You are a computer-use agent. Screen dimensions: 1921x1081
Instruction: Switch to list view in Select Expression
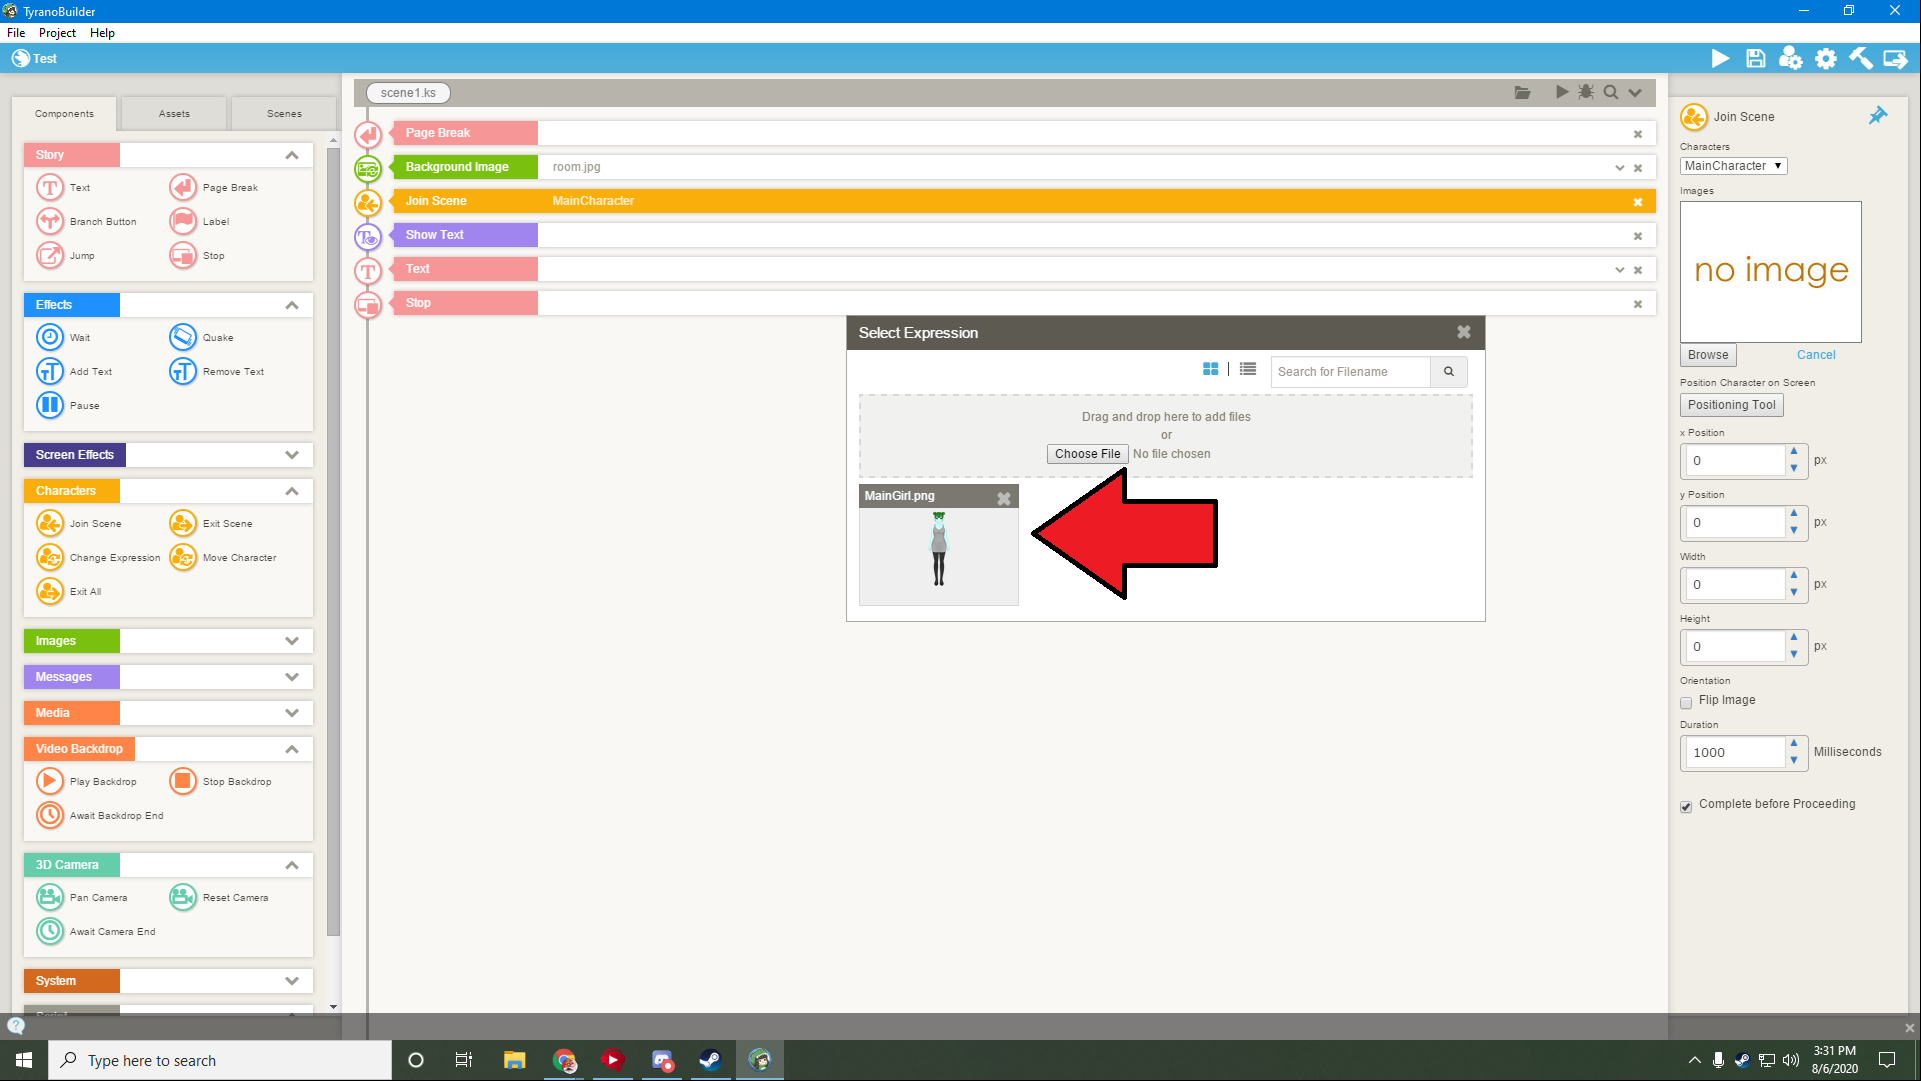tap(1248, 370)
